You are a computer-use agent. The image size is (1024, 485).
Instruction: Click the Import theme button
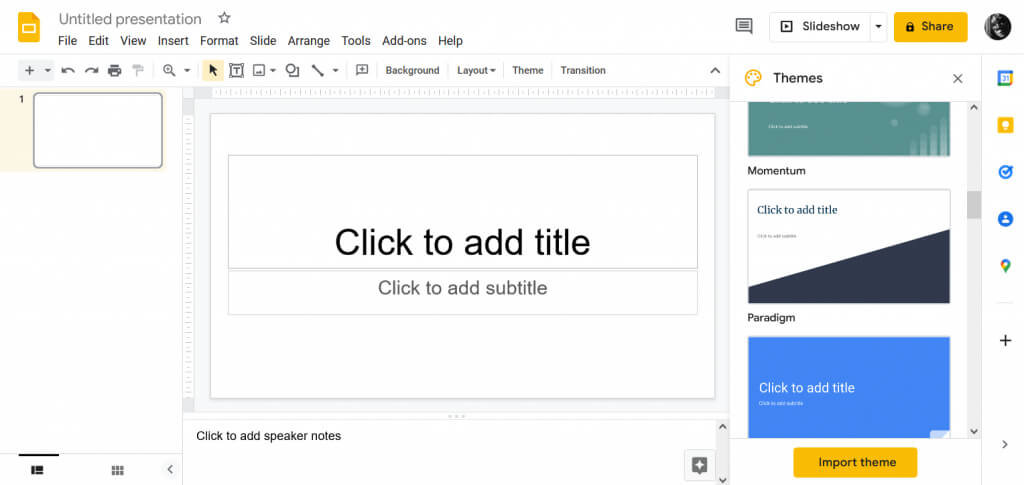[x=856, y=462]
